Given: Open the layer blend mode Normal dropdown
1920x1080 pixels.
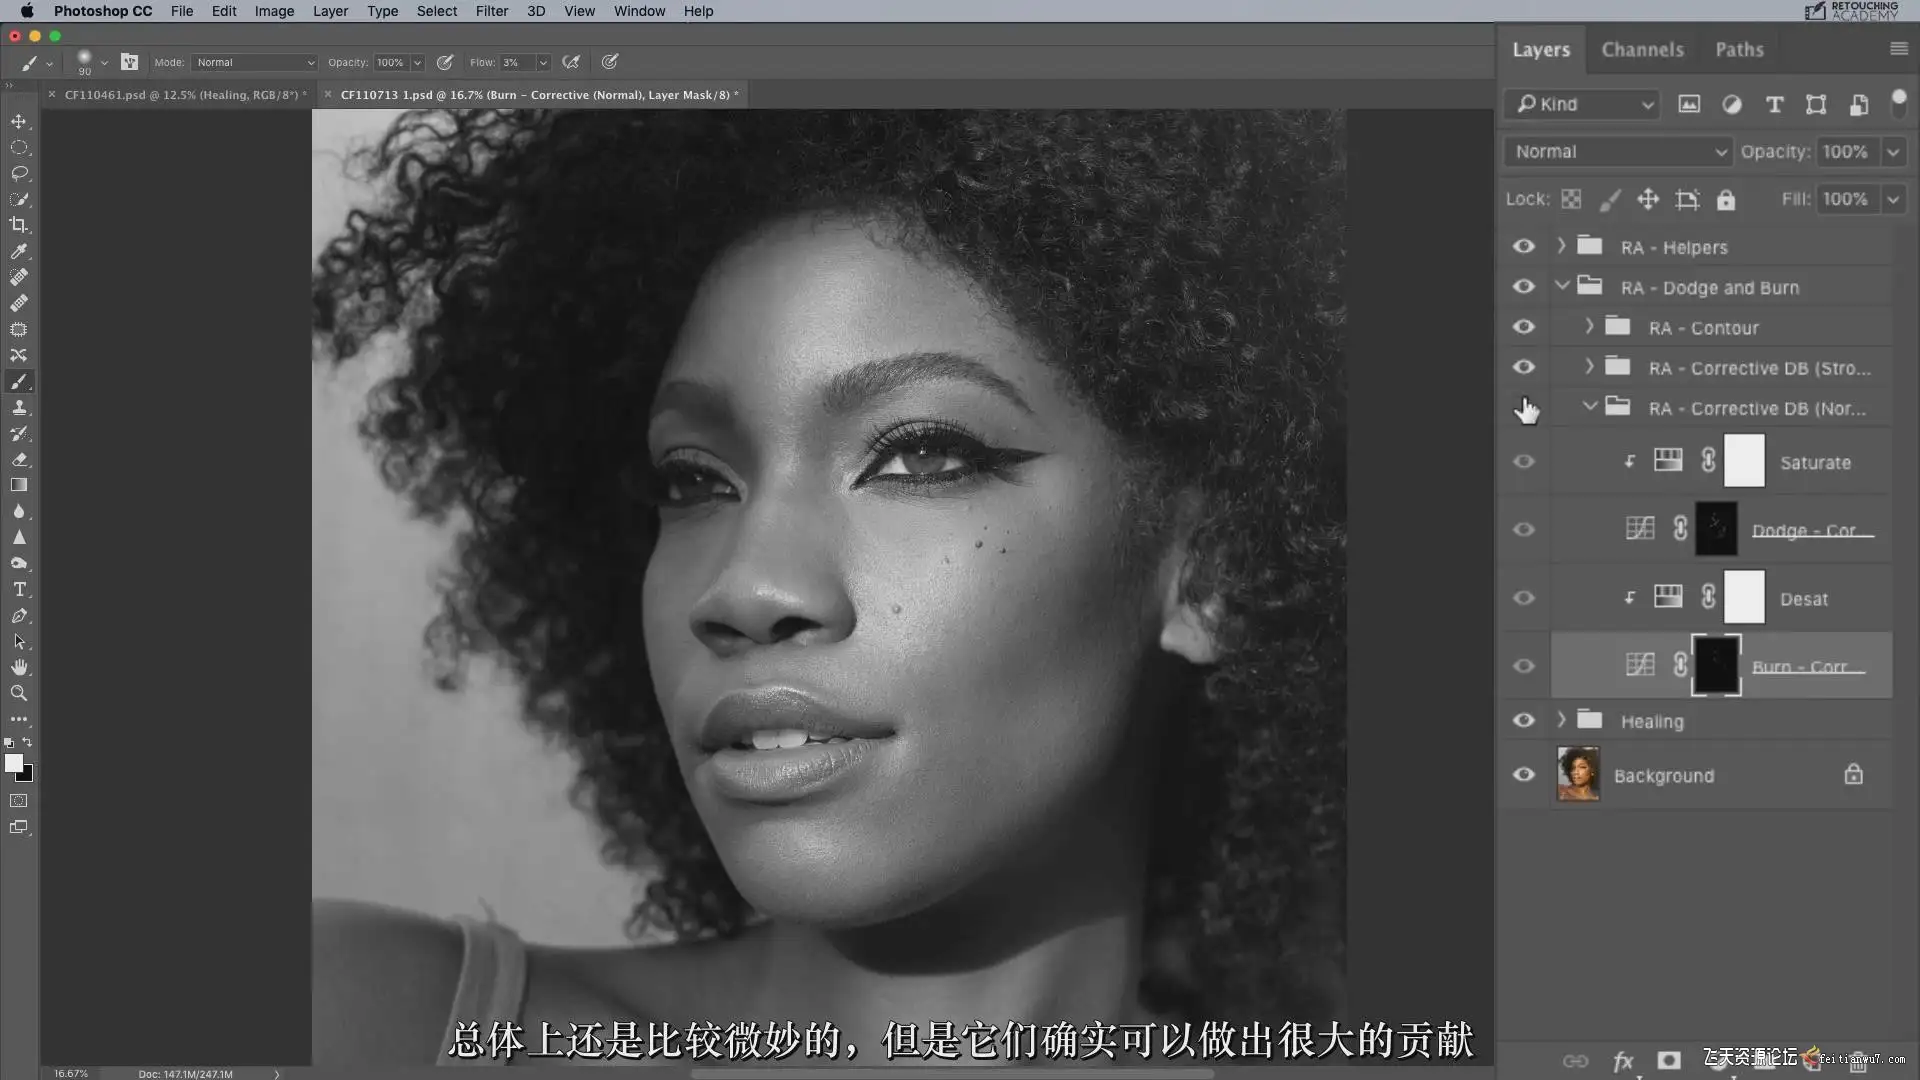Looking at the screenshot, I should pyautogui.click(x=1618, y=152).
